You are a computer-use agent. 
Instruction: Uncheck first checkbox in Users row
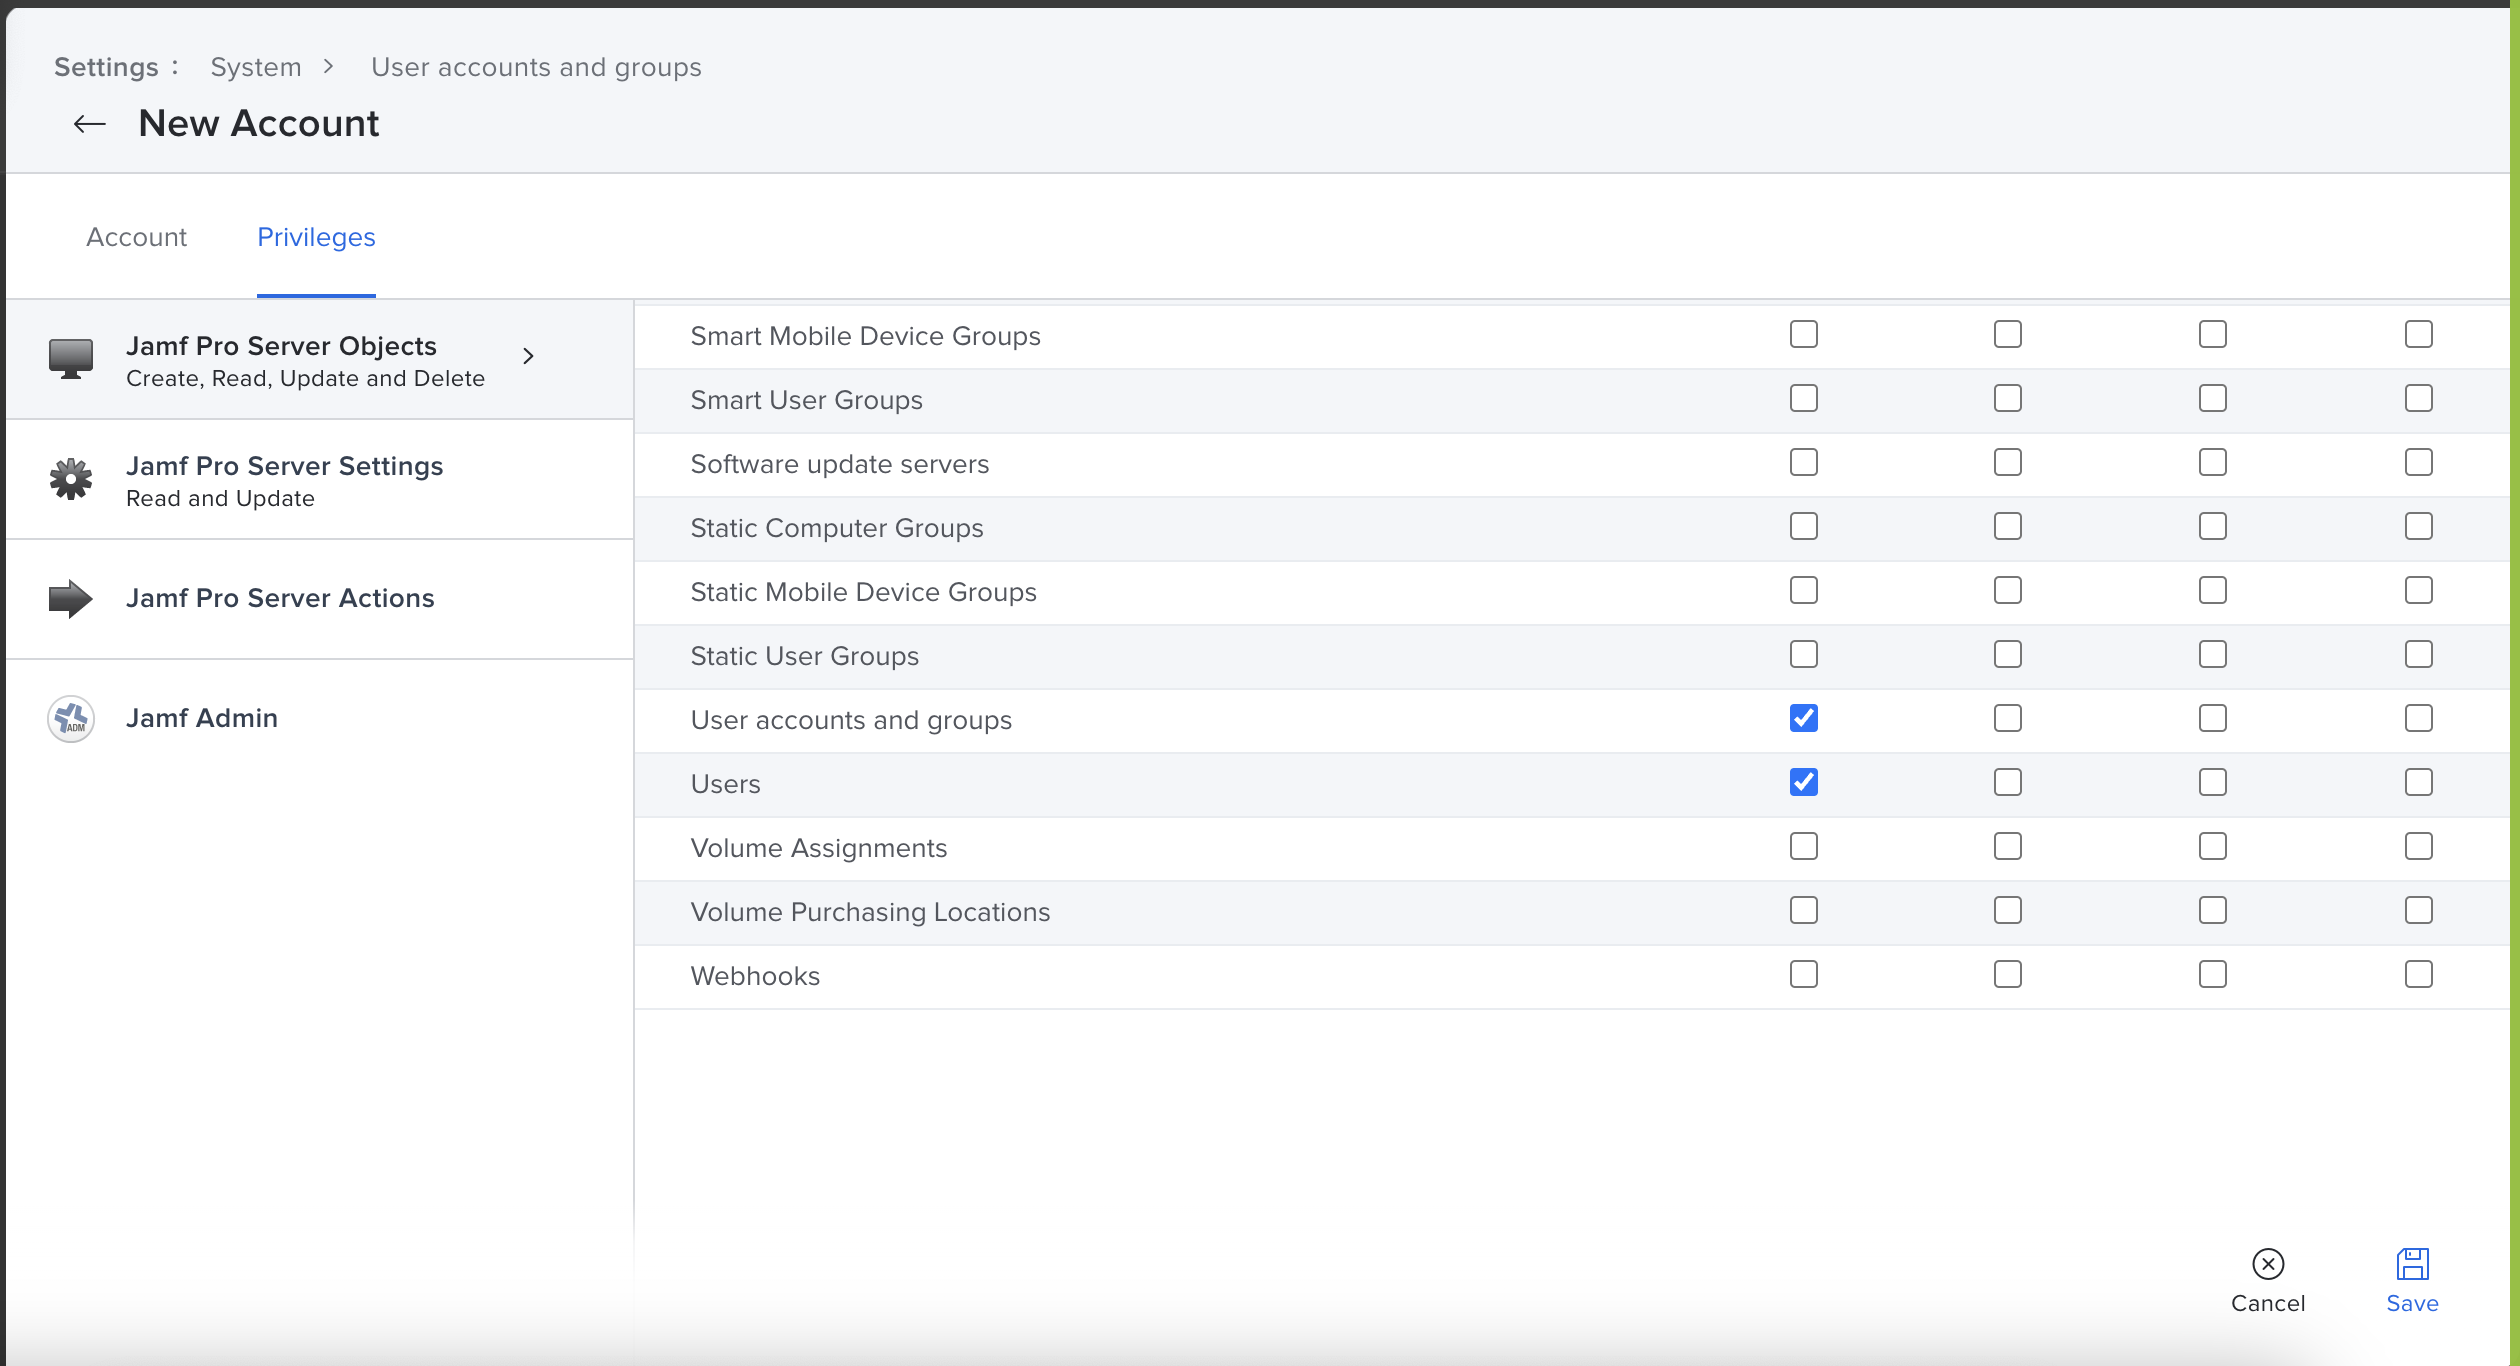[x=1804, y=782]
